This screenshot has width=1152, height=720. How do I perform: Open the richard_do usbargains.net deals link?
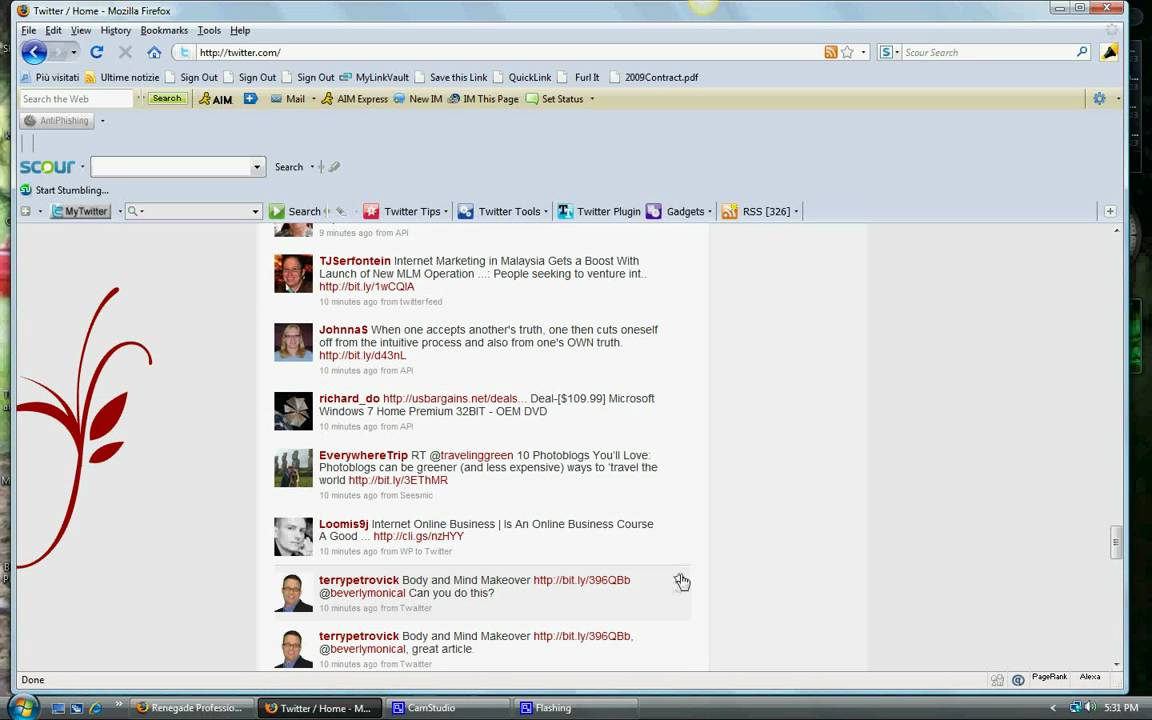454,398
